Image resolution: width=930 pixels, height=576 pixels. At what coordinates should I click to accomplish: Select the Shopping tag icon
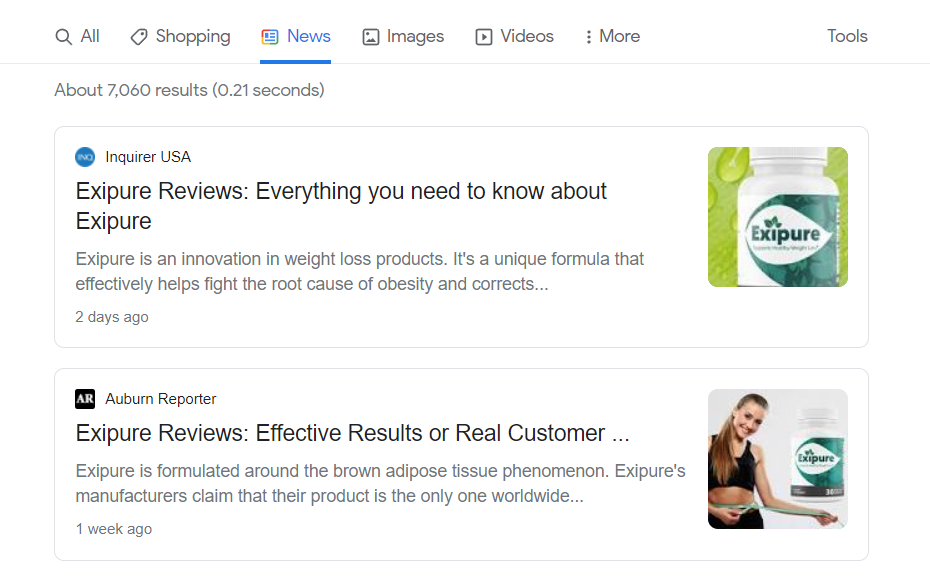point(137,36)
